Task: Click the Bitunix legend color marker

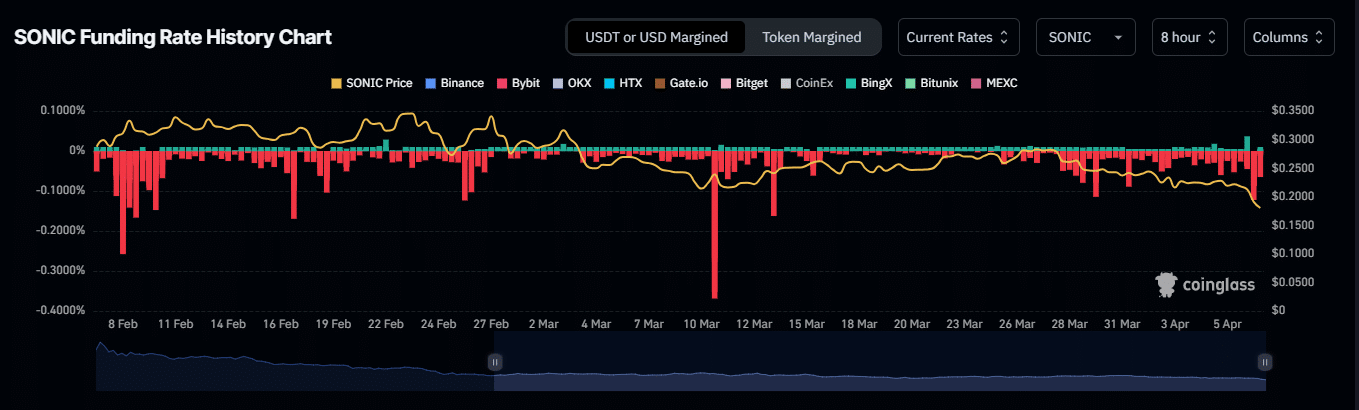Action: [909, 83]
